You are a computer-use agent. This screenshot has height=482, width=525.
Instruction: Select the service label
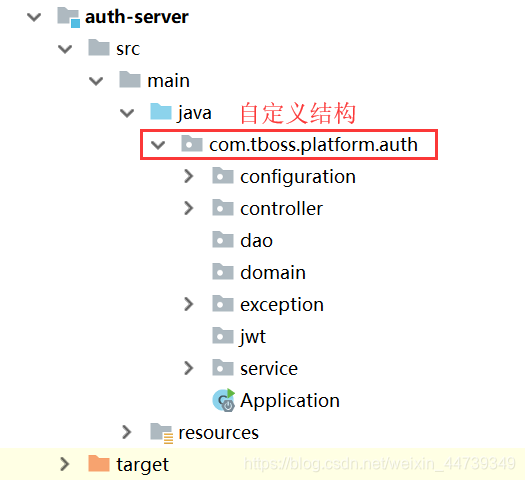[269, 369]
